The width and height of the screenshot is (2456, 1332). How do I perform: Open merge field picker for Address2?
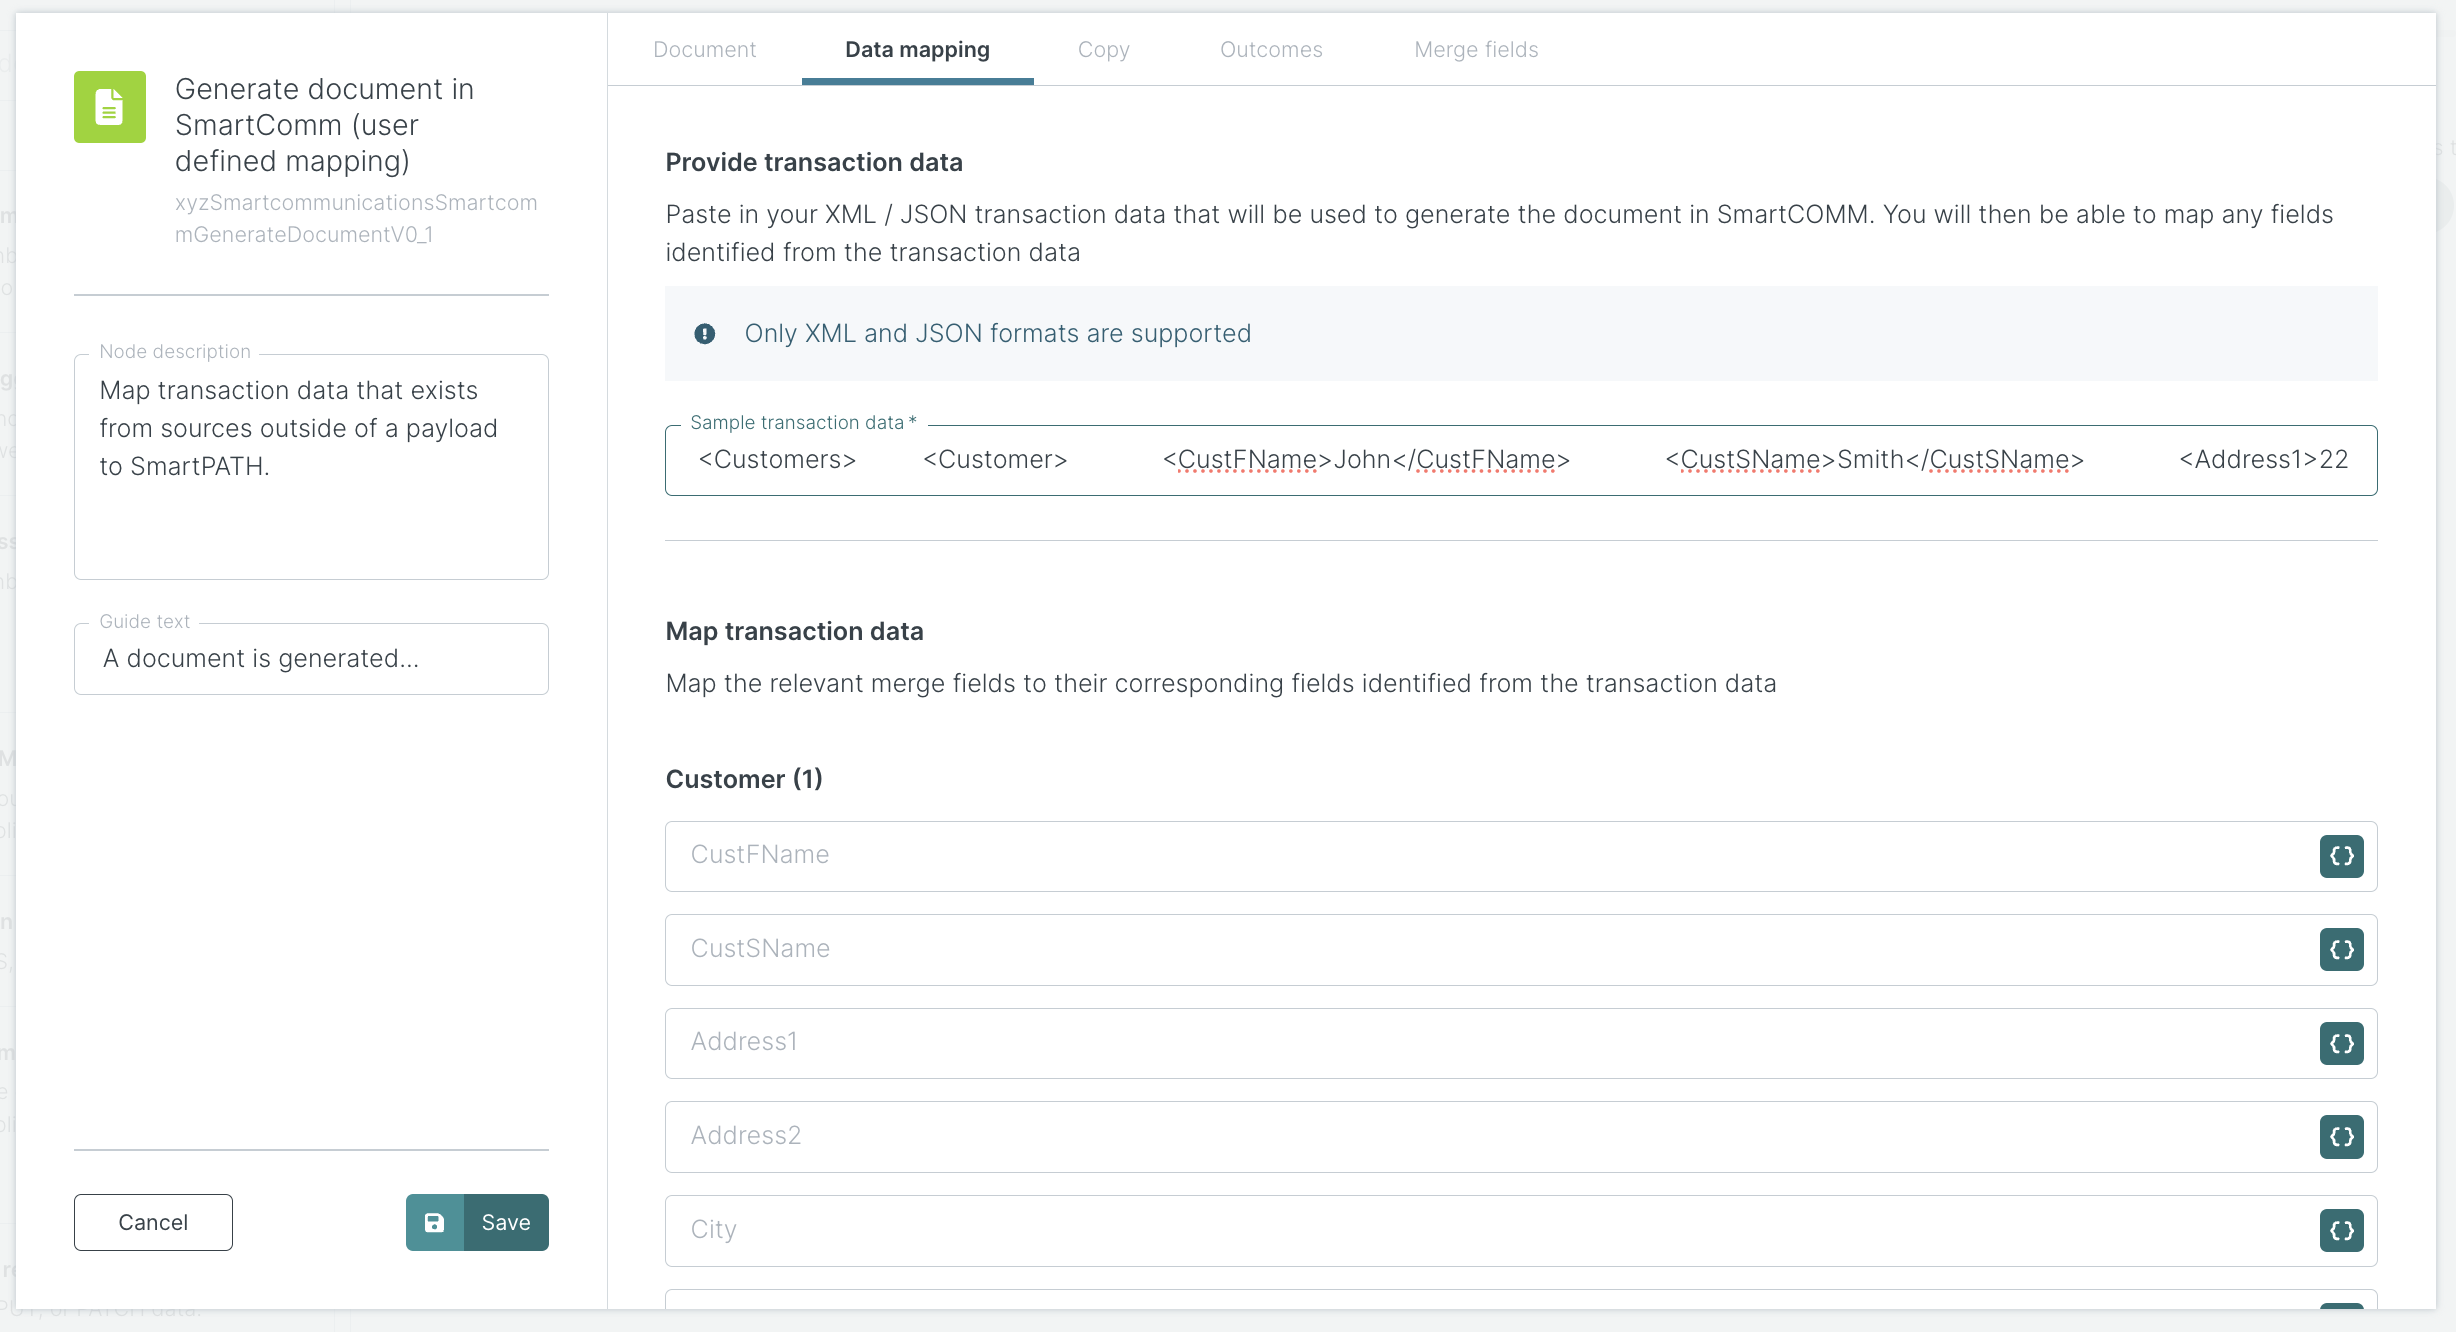tap(2341, 1137)
